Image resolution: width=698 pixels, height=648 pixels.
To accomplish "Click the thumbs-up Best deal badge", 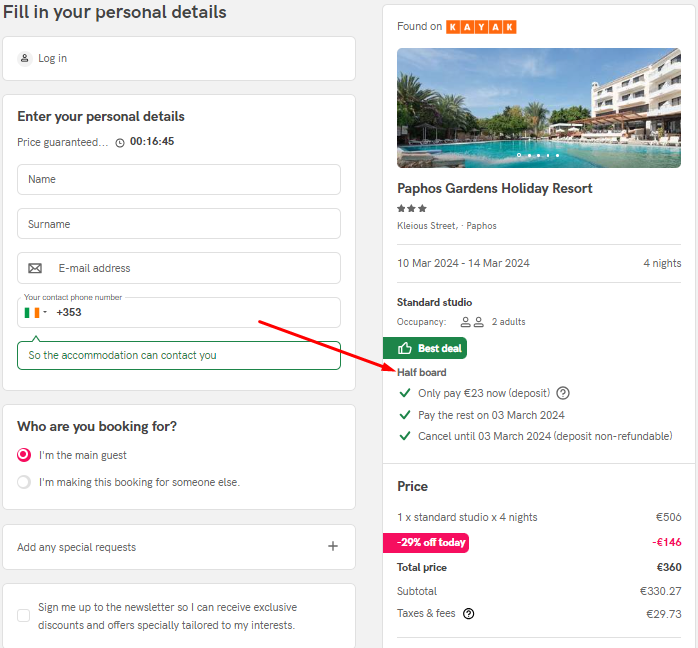I will tap(425, 348).
